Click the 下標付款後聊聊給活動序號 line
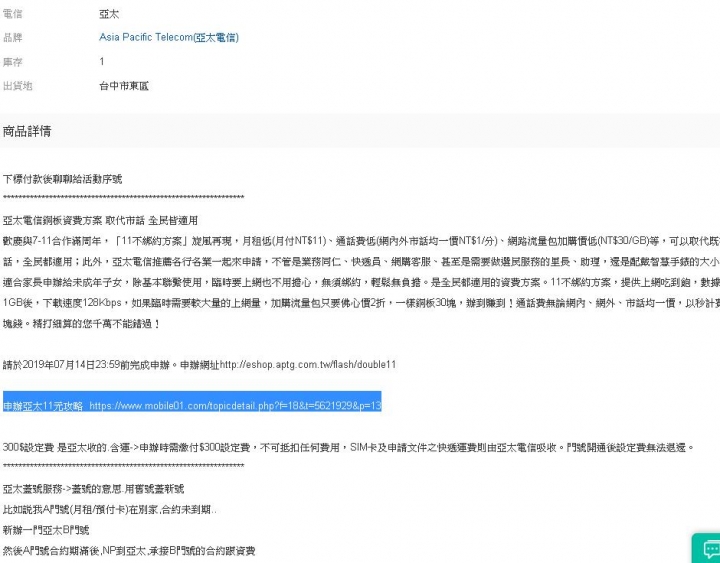720x563 pixels. click(62, 179)
